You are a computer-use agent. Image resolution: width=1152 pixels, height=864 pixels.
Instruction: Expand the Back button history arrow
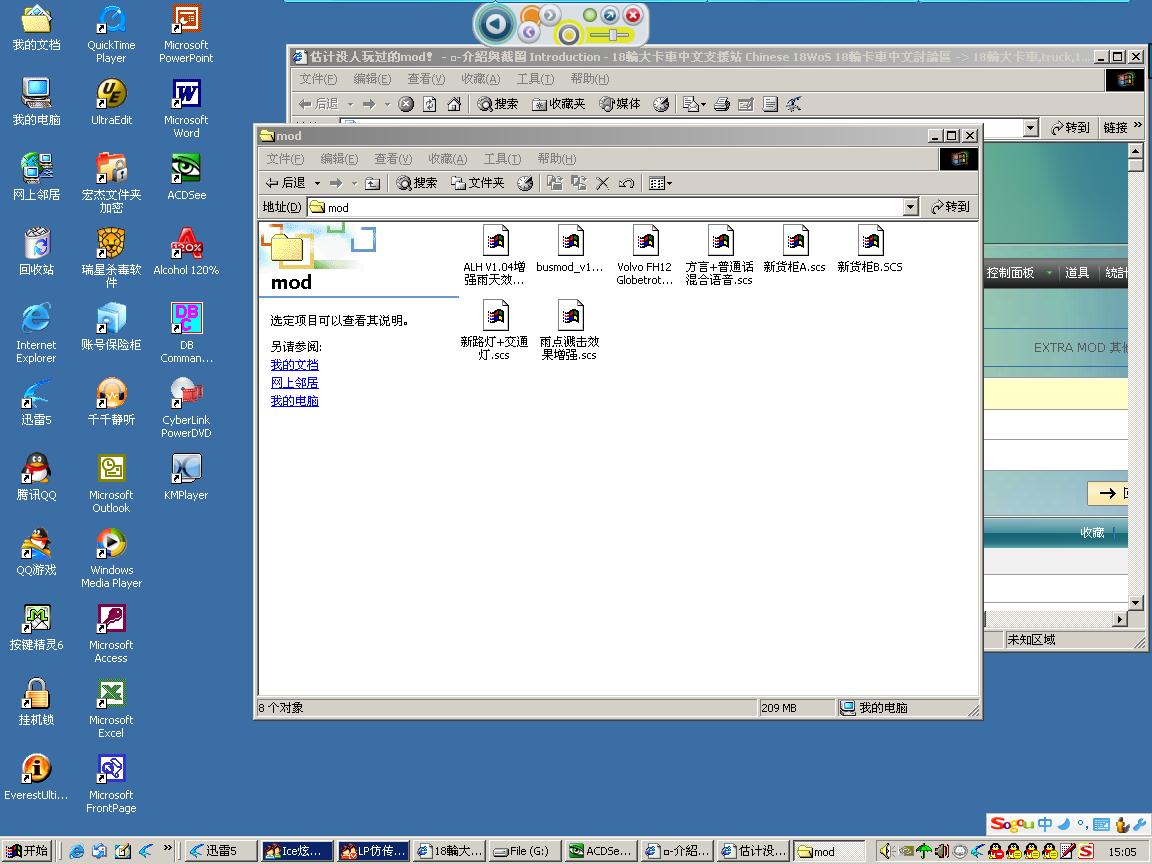(317, 183)
